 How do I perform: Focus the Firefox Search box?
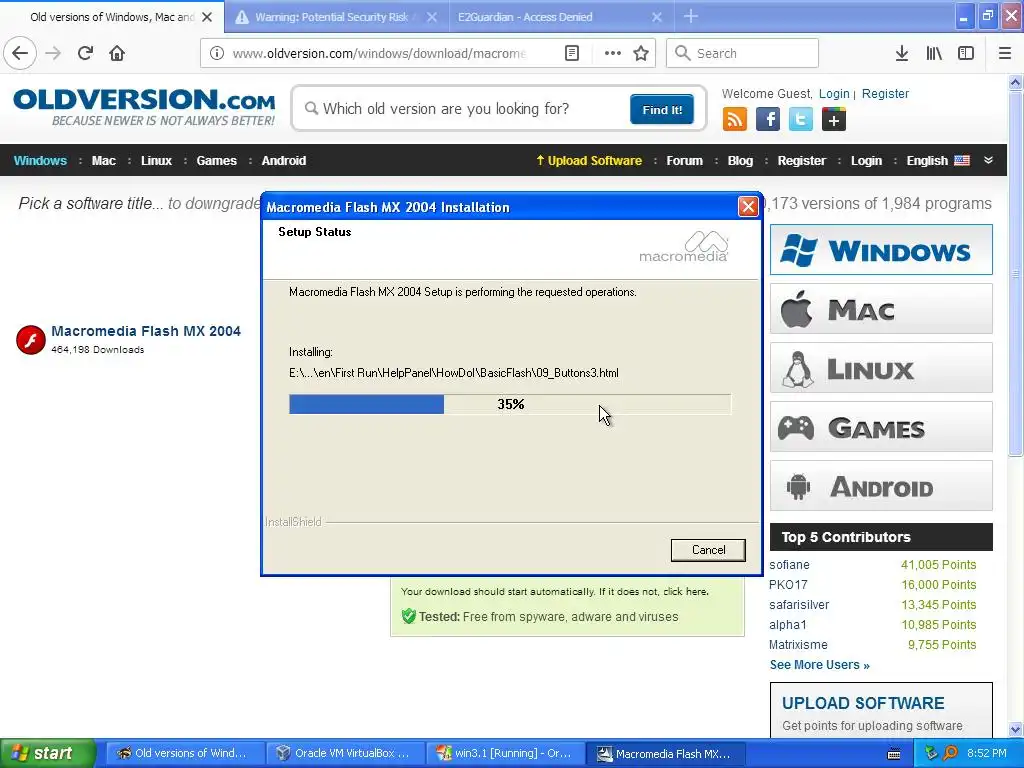coord(742,53)
